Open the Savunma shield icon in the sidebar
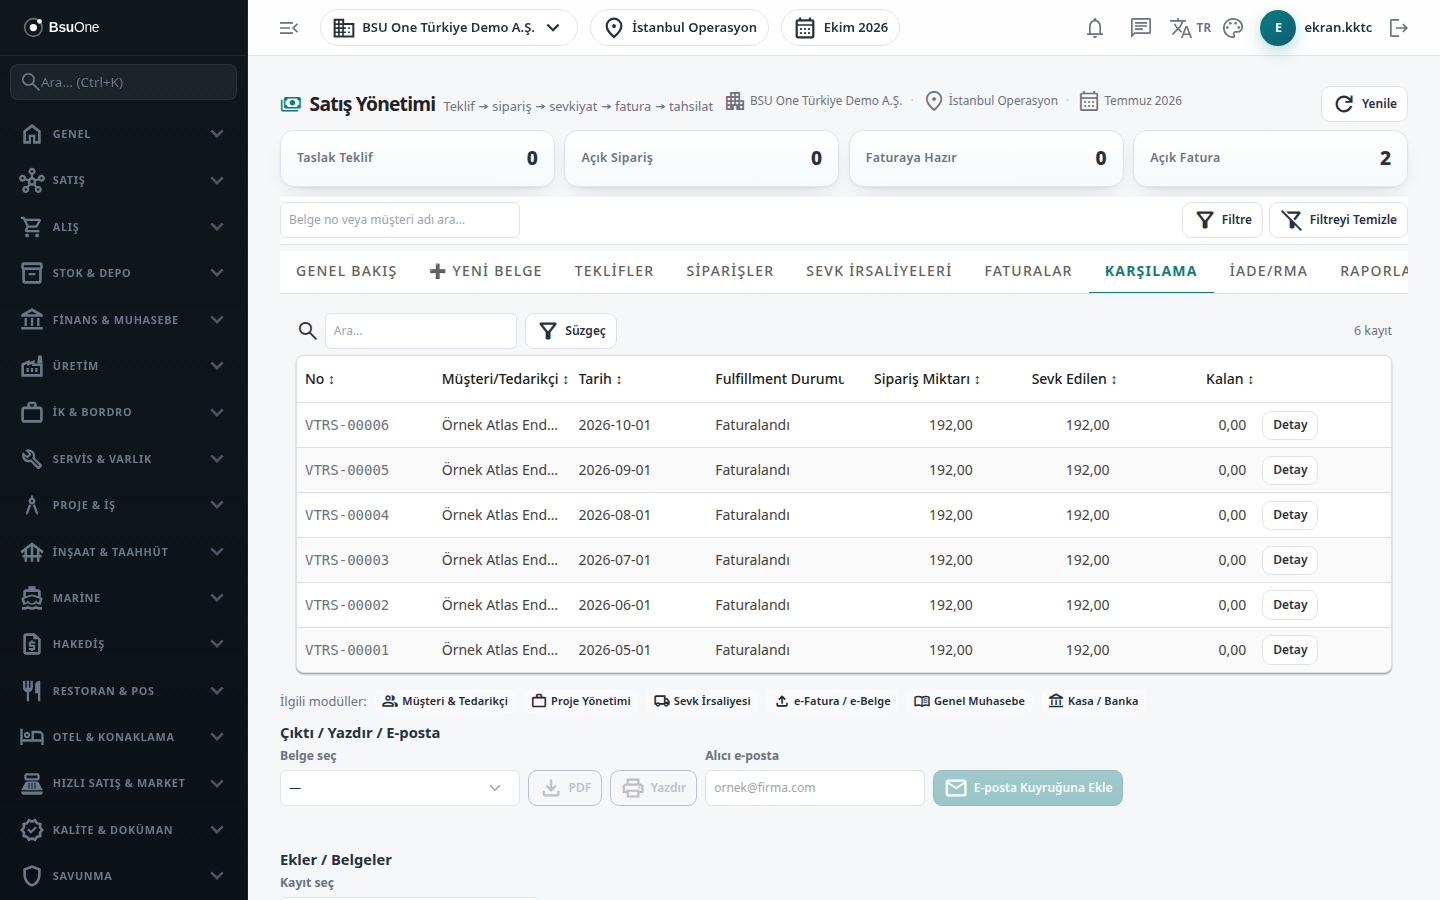The image size is (1440, 900). click(x=32, y=876)
